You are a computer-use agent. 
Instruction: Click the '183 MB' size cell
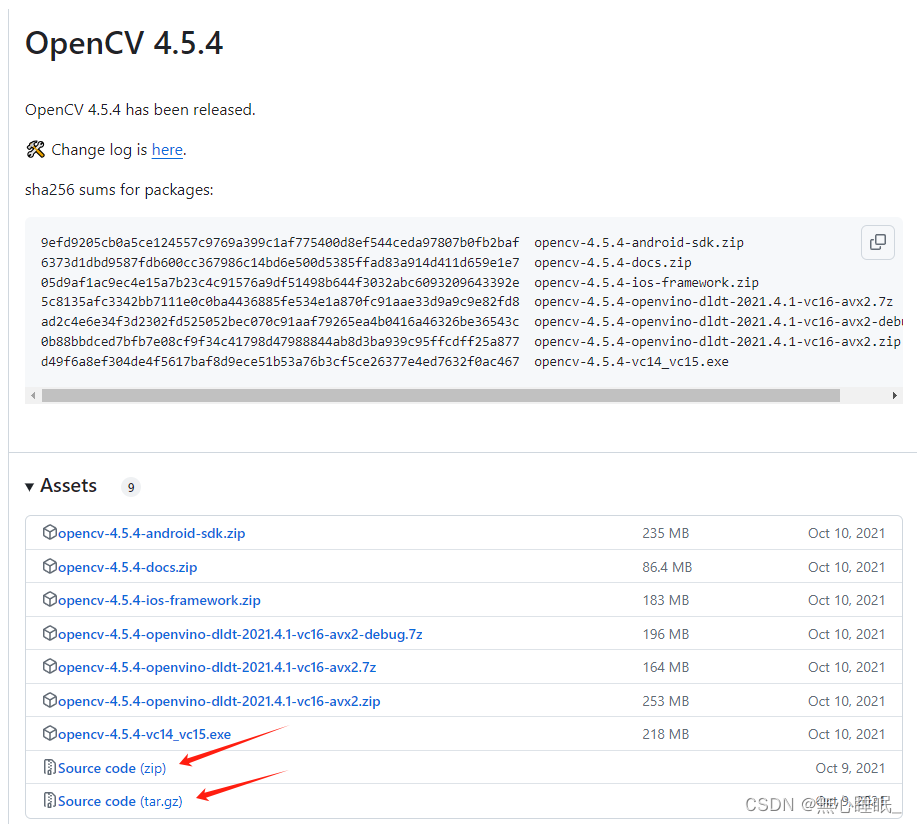666,601
